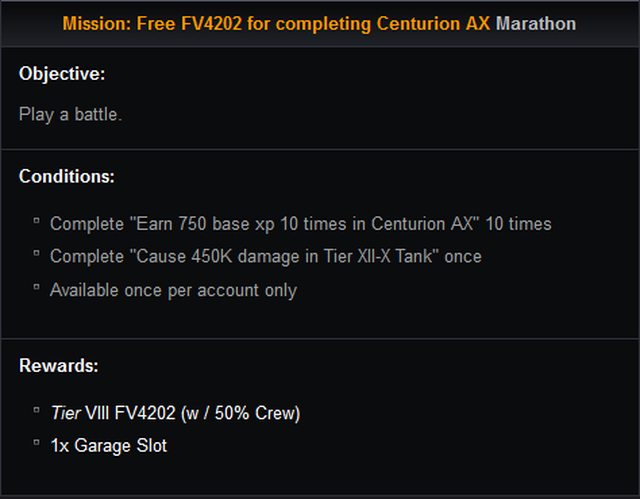The image size is (640, 499).
Task: Select the Objective heading
Action: click(62, 74)
